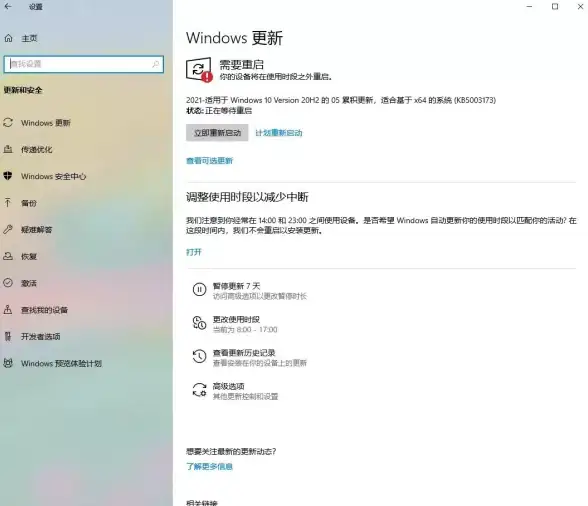Viewport: 588px width, 506px height.
Task: Click the 立即重新启动 button
Action: point(217,133)
